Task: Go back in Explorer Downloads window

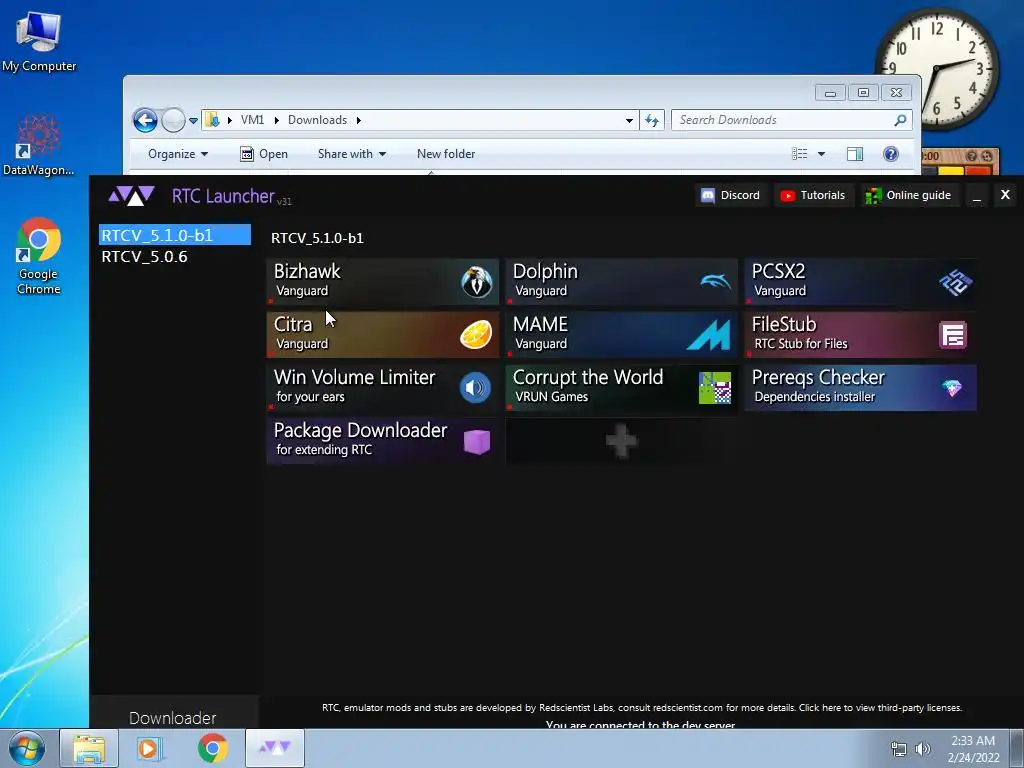Action: 145,120
